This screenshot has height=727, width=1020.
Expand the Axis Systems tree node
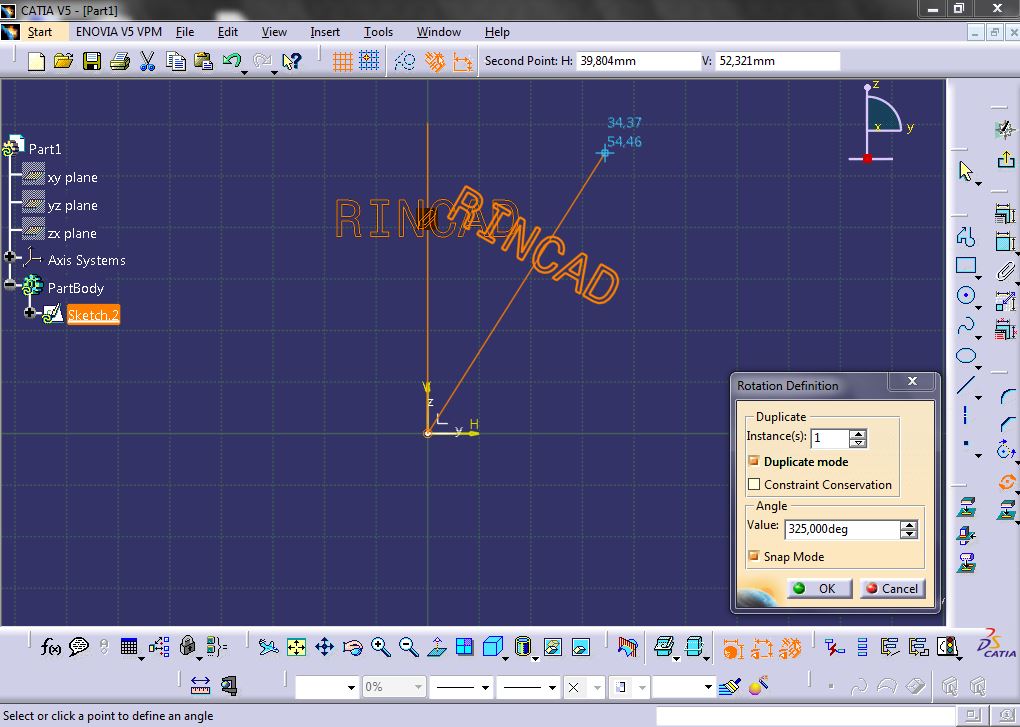[x=9, y=257]
